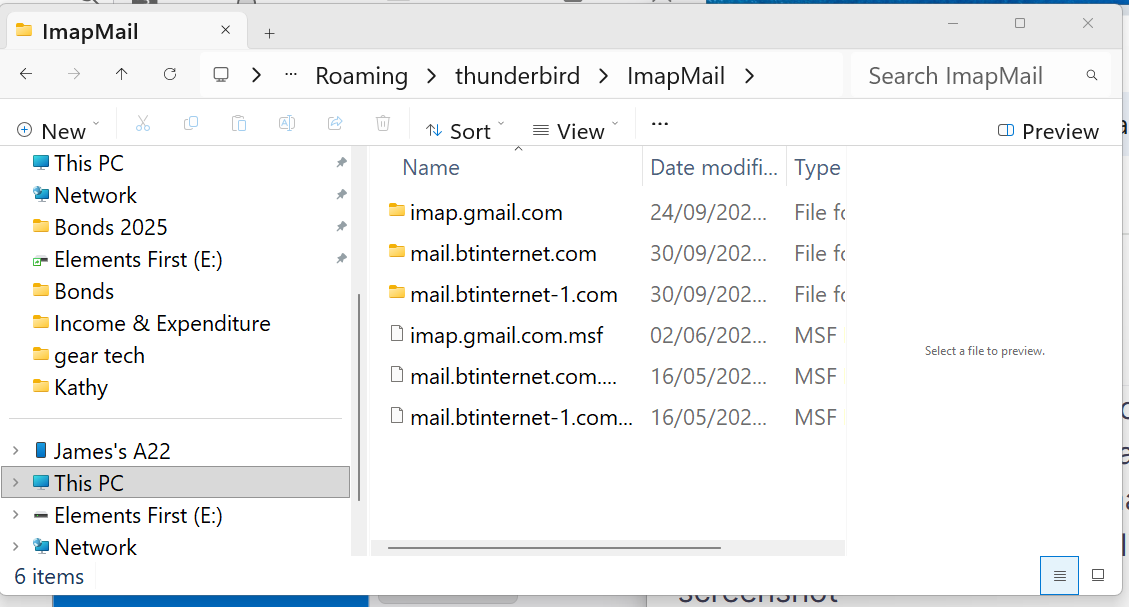Expand James's A22 tree node
The image size is (1129, 607).
click(x=16, y=451)
